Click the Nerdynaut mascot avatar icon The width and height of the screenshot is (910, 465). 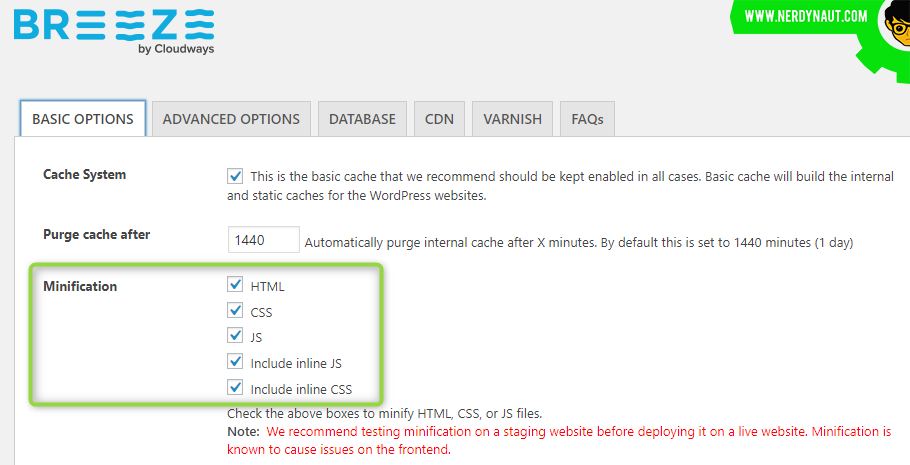pos(897,24)
